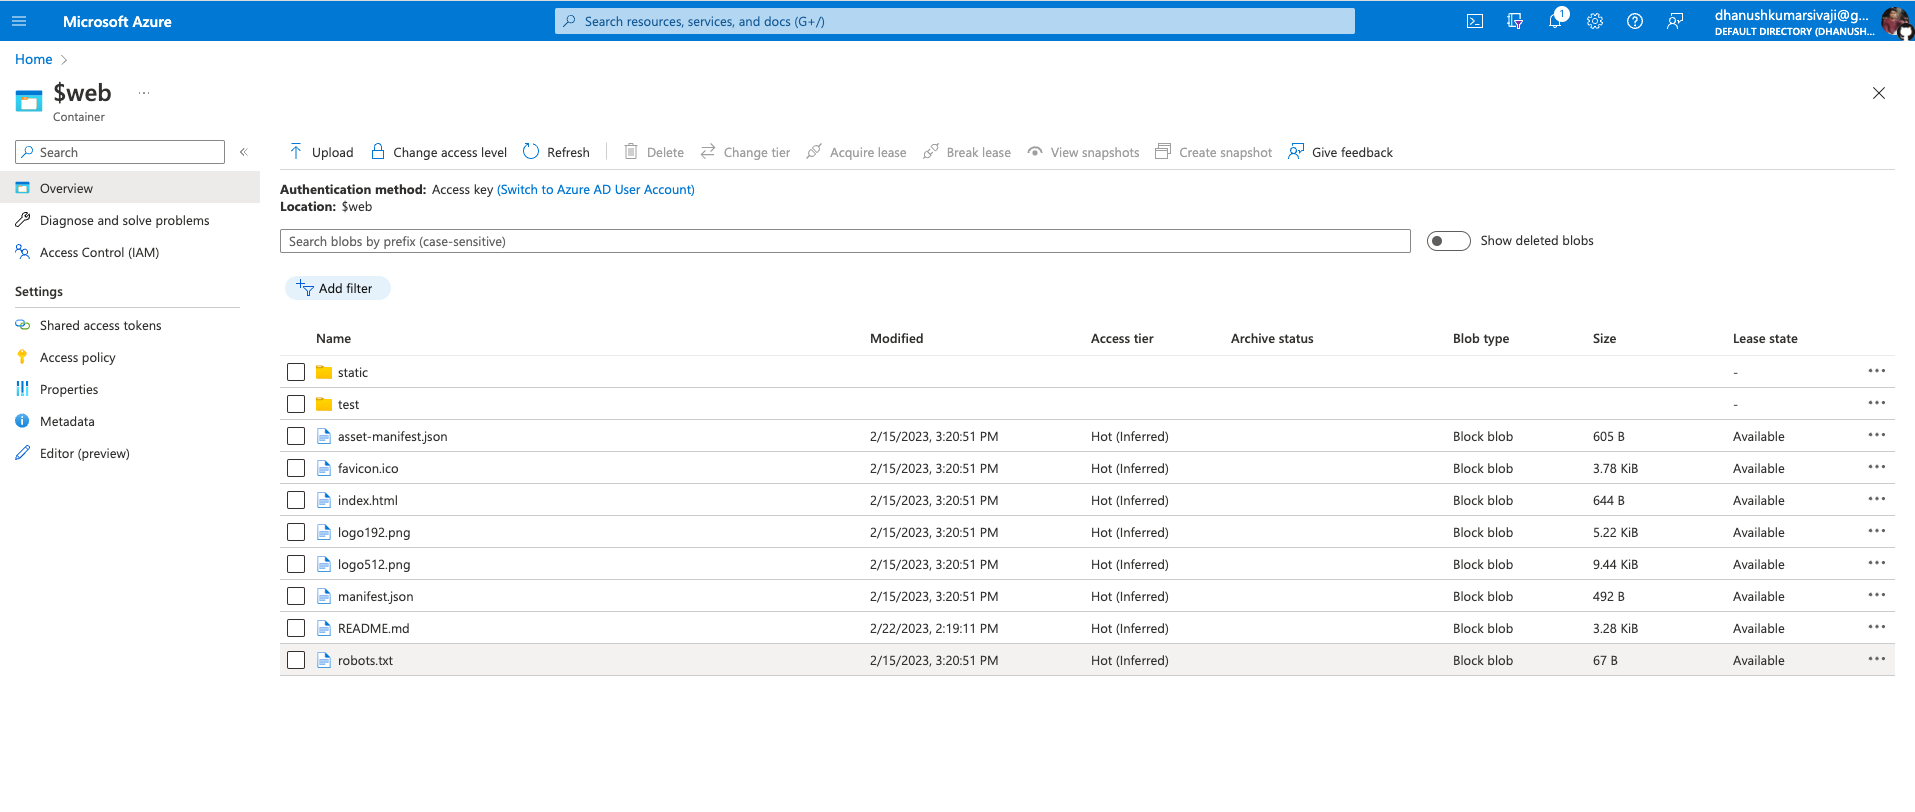
Task: Sort by the Size column header
Action: [x=1605, y=338]
